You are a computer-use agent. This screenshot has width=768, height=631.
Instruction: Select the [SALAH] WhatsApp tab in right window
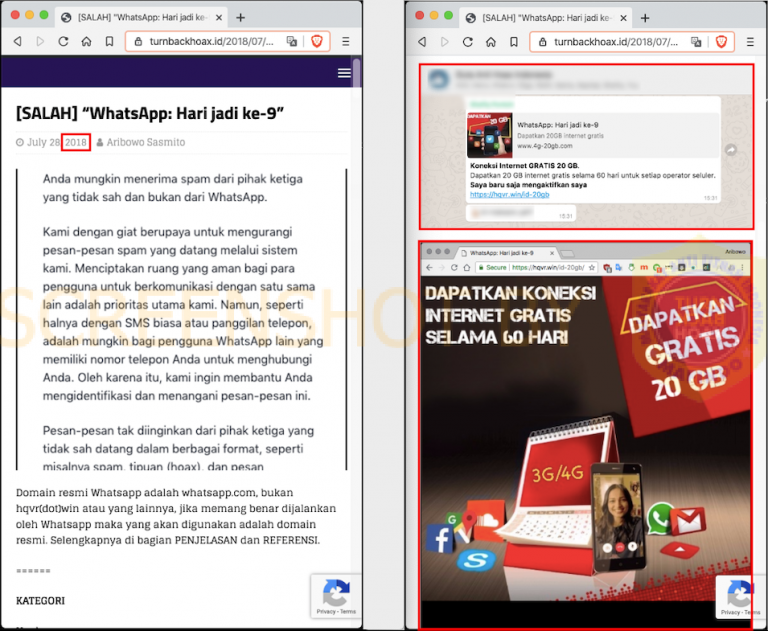[x=546, y=18]
